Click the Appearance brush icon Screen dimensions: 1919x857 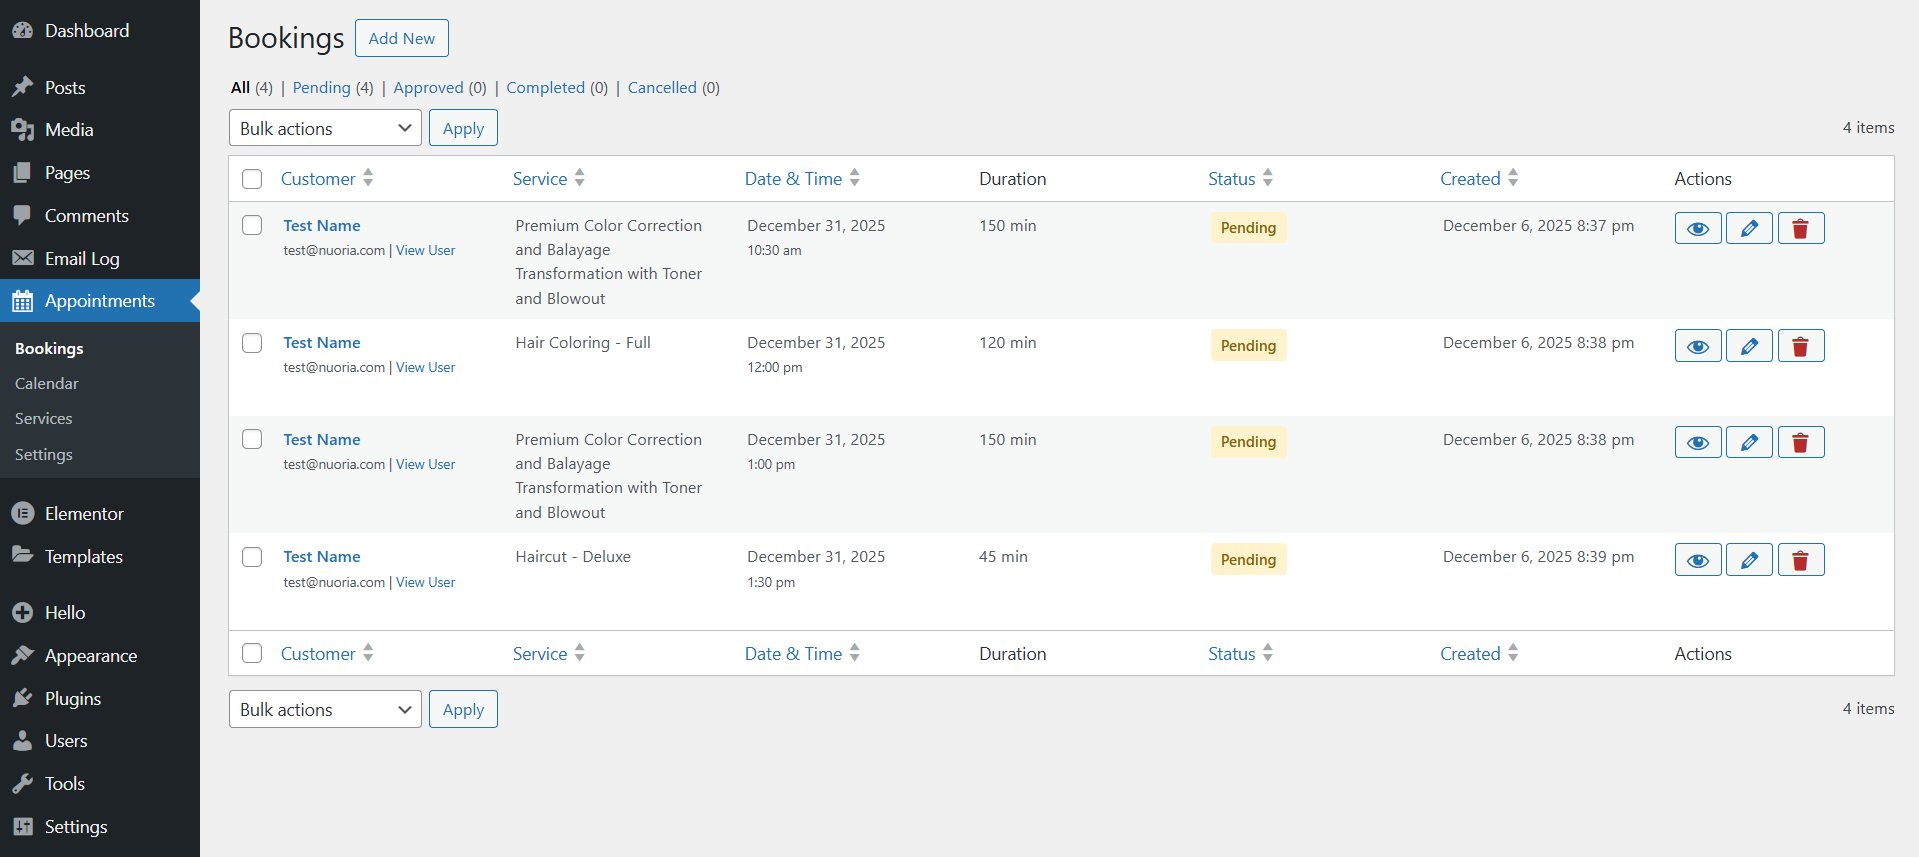22,656
